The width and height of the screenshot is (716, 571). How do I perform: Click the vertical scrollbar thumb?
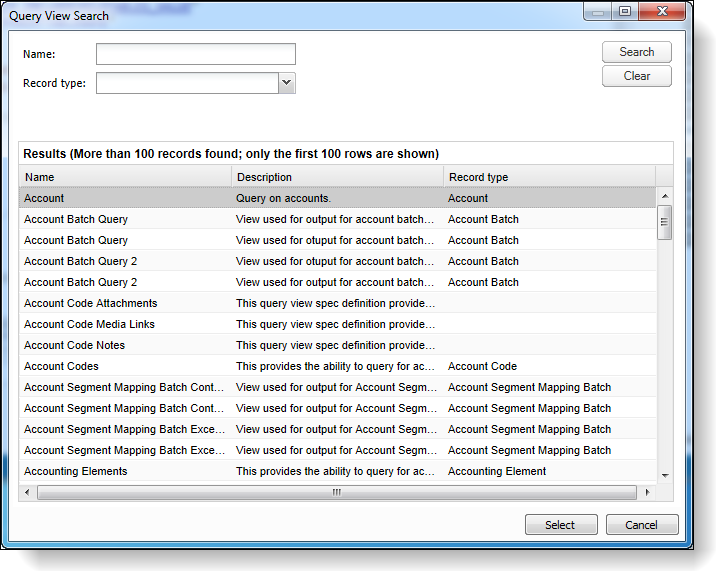[664, 222]
